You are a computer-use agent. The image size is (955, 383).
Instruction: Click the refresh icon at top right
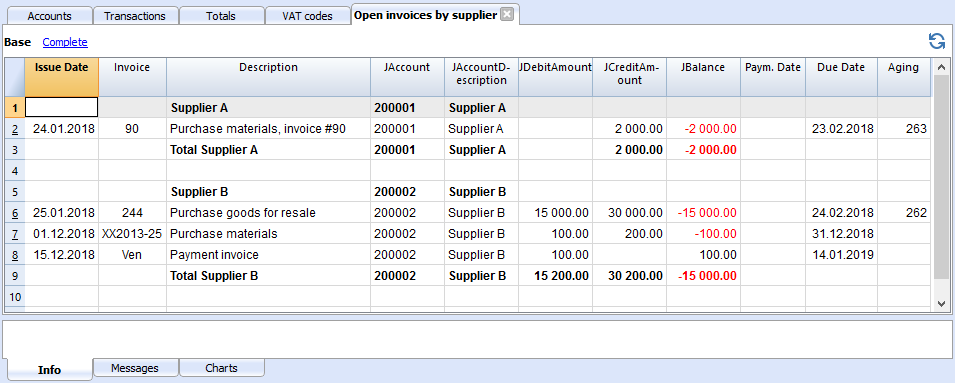pos(936,41)
